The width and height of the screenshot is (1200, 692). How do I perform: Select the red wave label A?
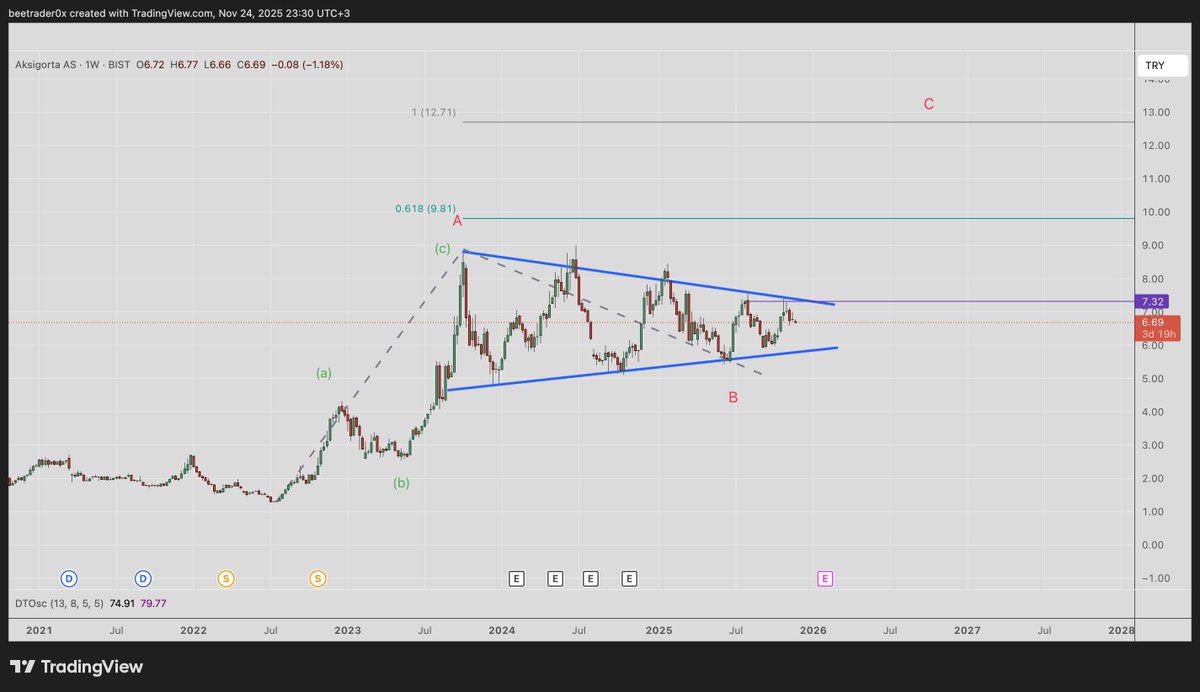point(457,220)
